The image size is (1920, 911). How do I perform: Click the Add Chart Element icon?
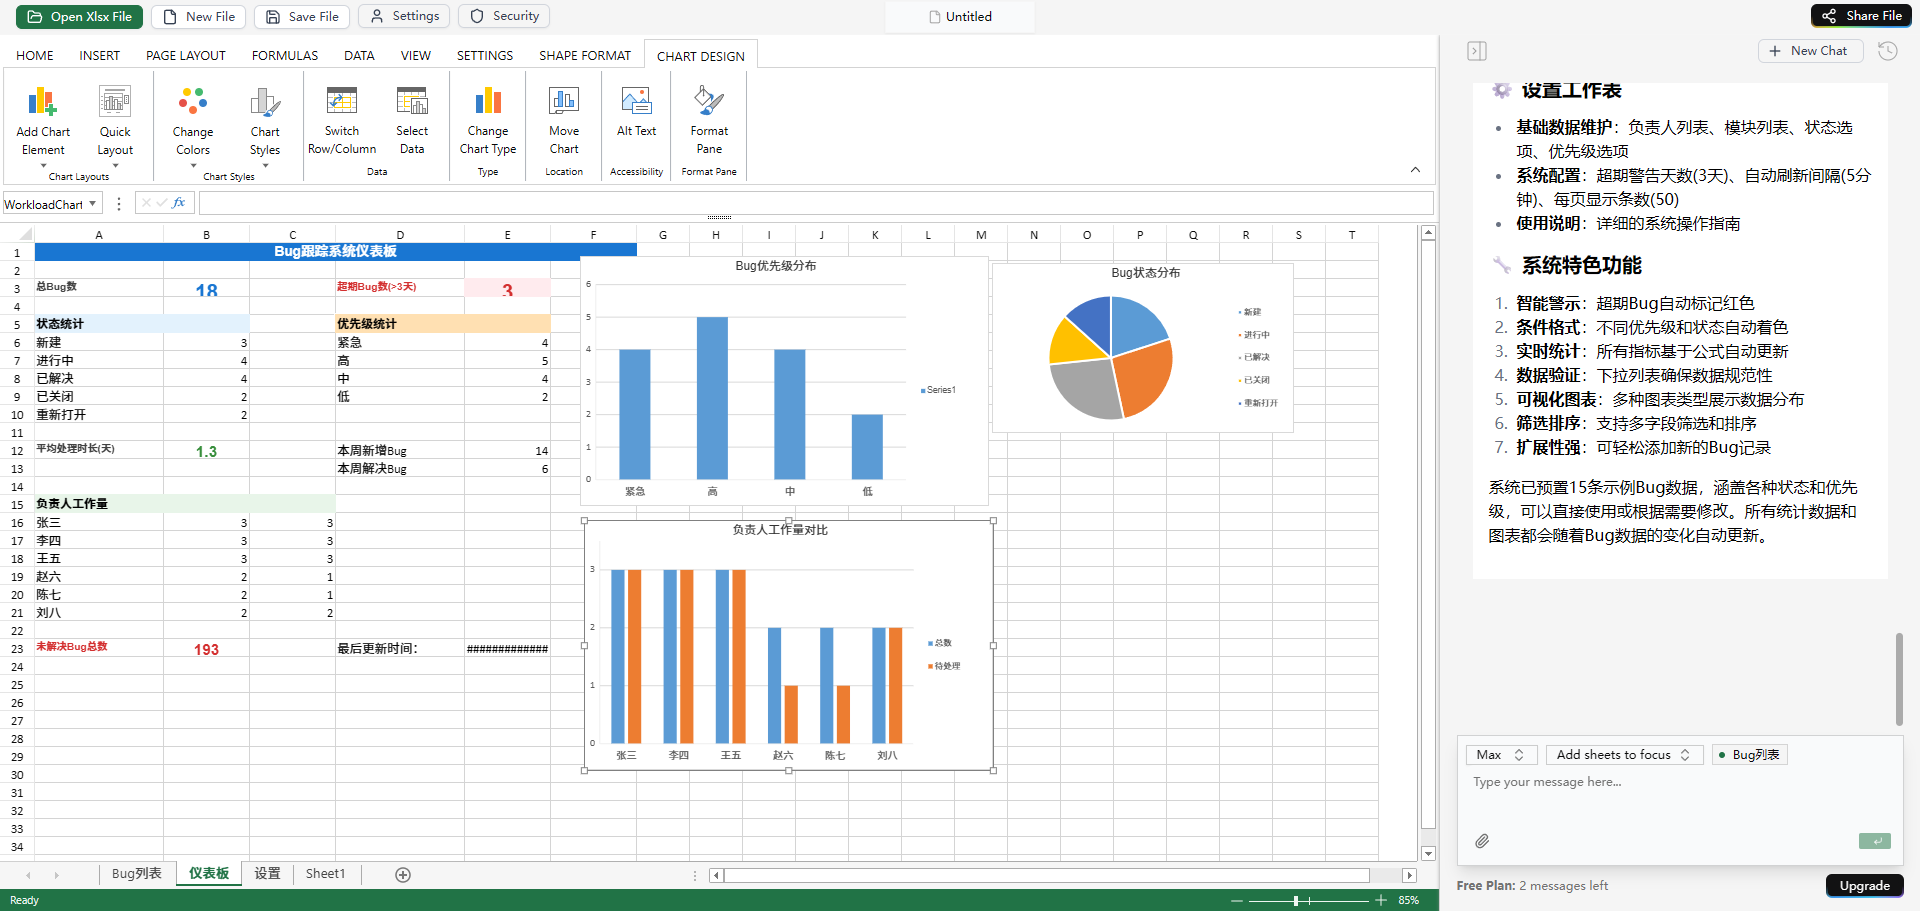42,101
